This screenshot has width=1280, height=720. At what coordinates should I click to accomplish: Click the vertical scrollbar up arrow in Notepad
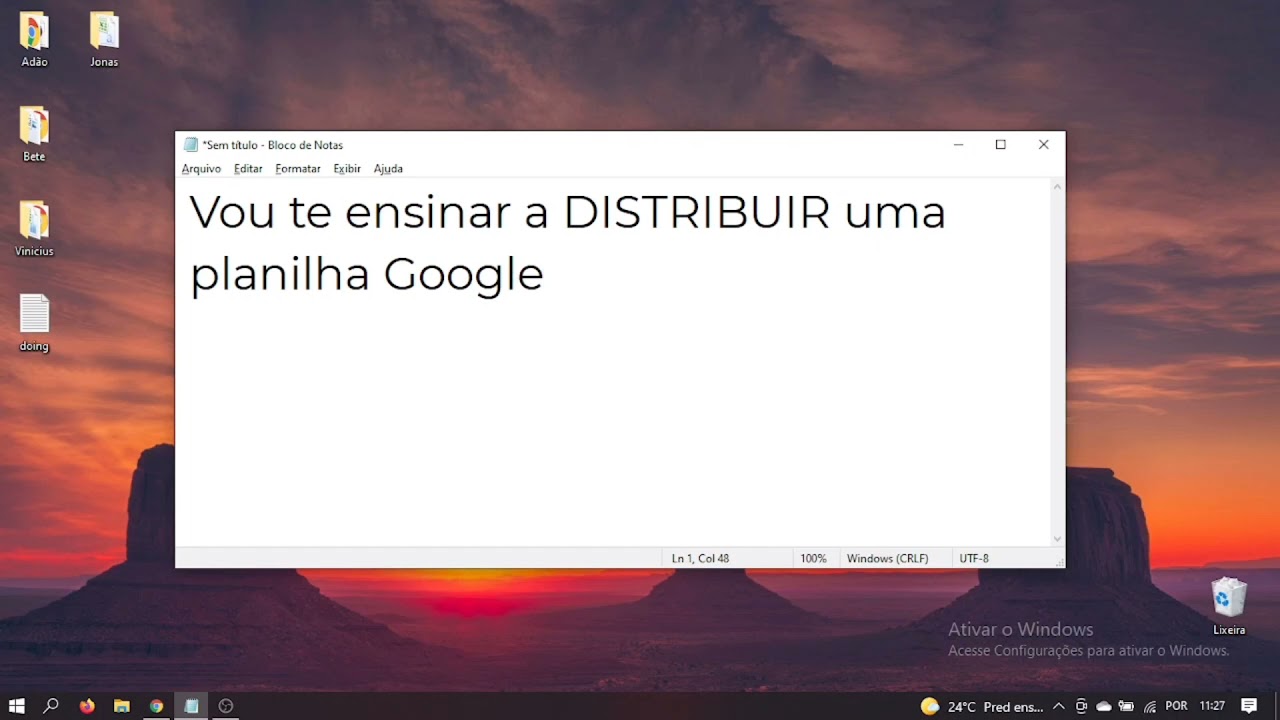pyautogui.click(x=1057, y=188)
